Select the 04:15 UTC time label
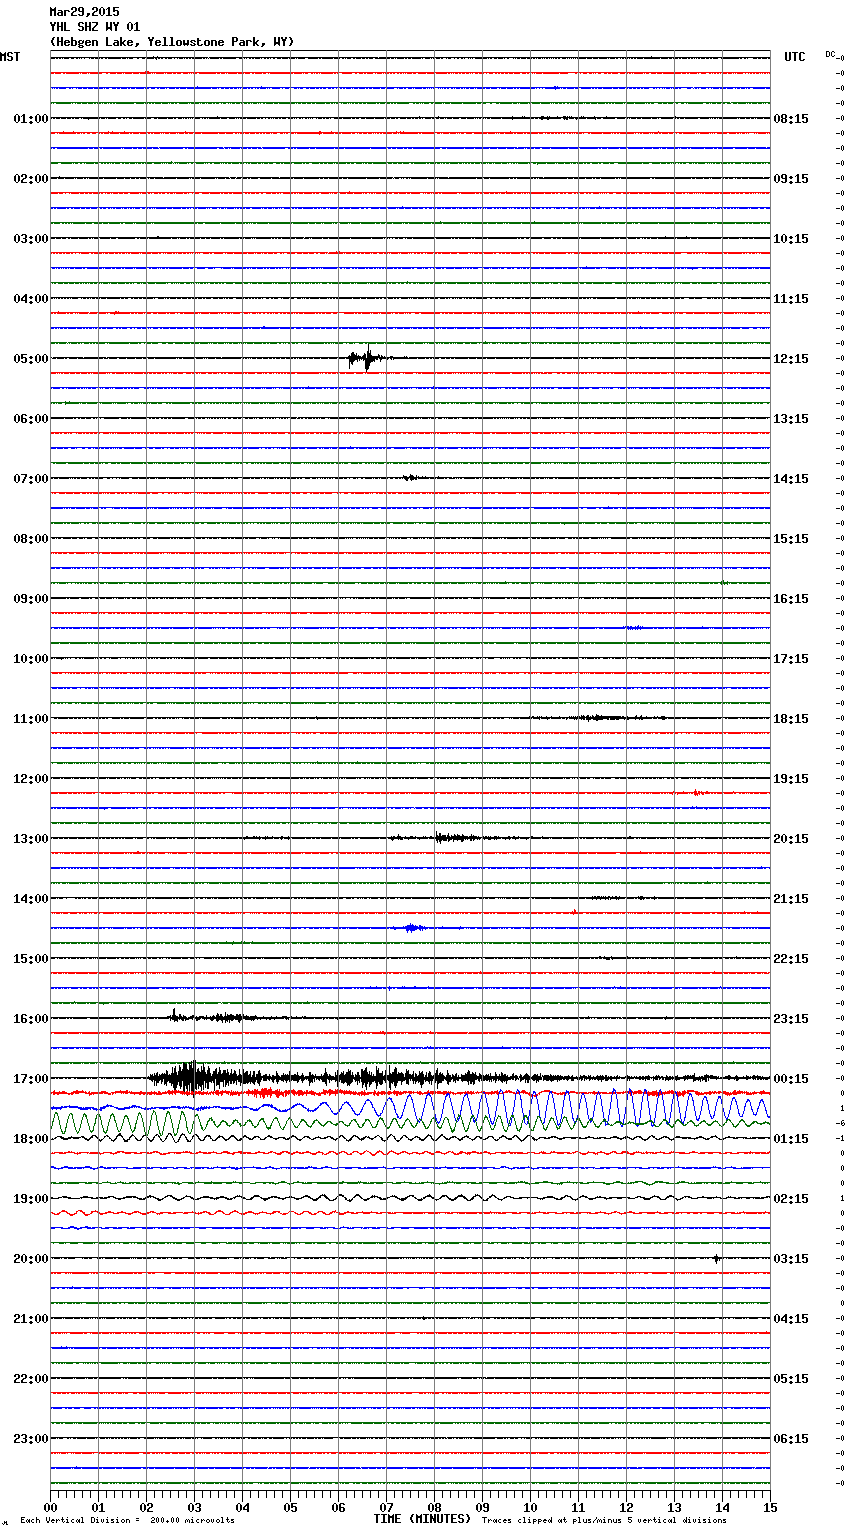Screen dimensions: 850x1534 coord(791,1319)
